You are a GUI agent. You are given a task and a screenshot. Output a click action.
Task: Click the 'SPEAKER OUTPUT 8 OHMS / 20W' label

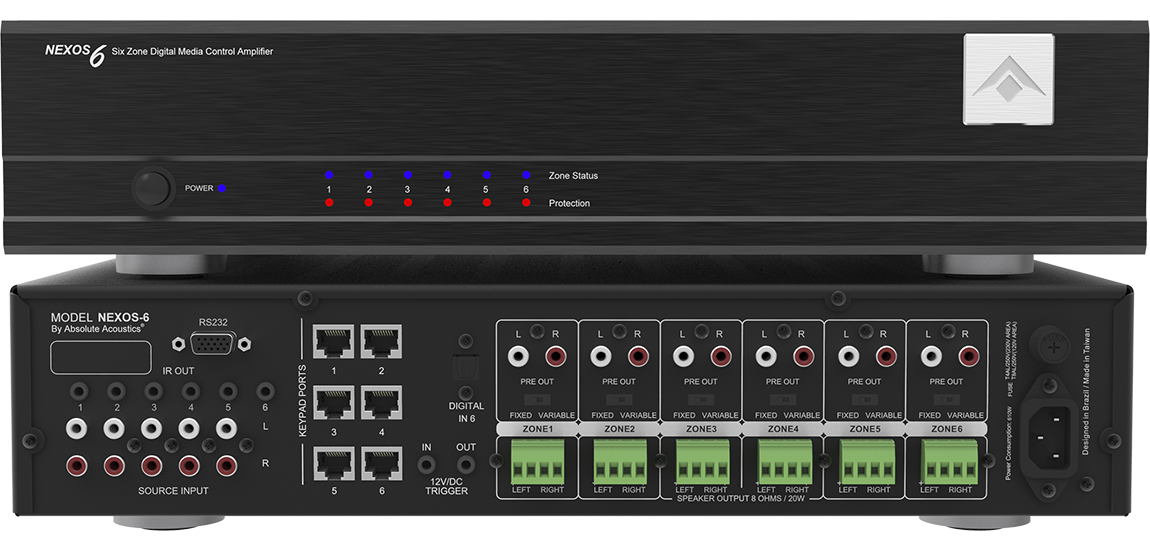(x=743, y=499)
